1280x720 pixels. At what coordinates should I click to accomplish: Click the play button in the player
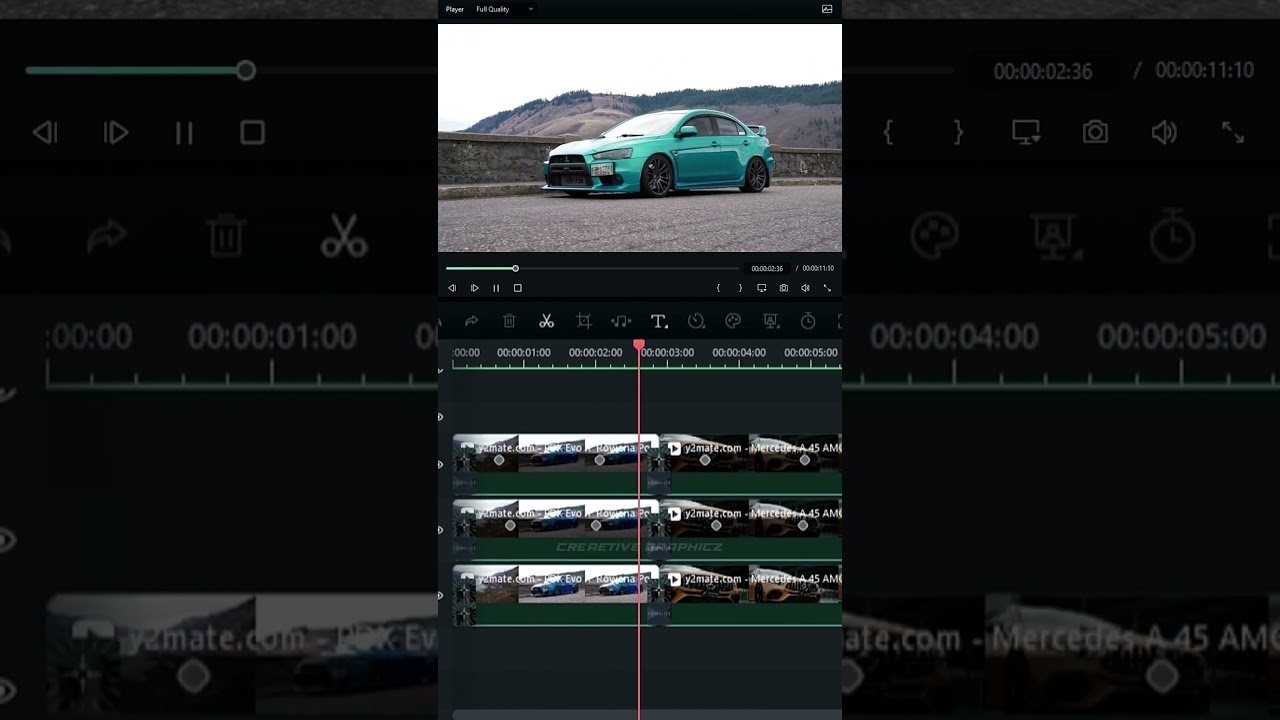click(474, 288)
